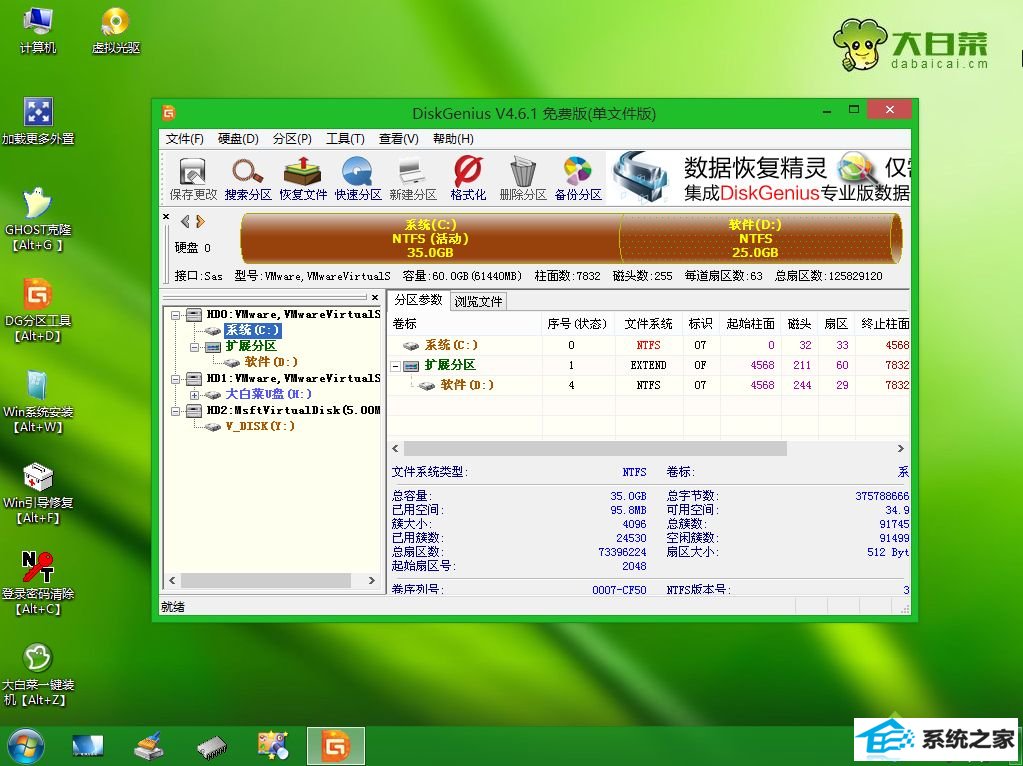Click right arrow of the tree panel scrollbar

[x=372, y=581]
